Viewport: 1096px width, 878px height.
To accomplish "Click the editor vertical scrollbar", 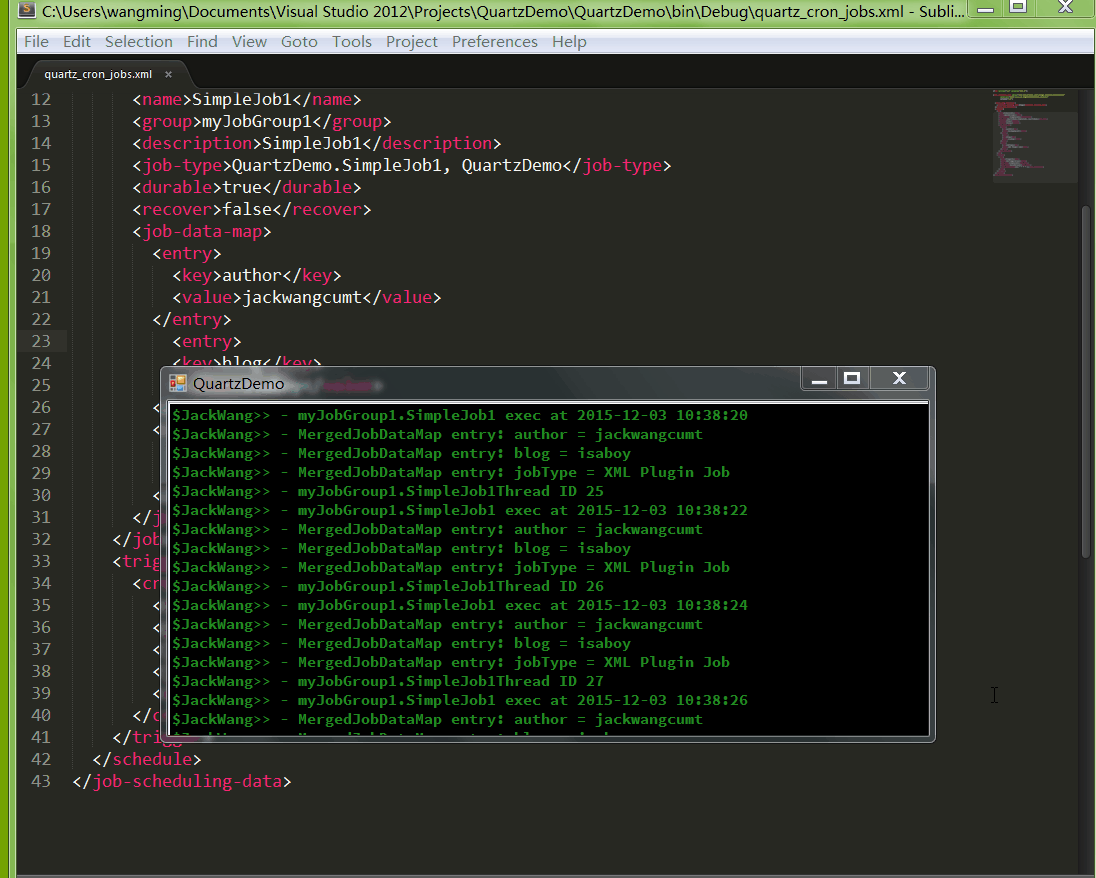I will click(x=1086, y=381).
